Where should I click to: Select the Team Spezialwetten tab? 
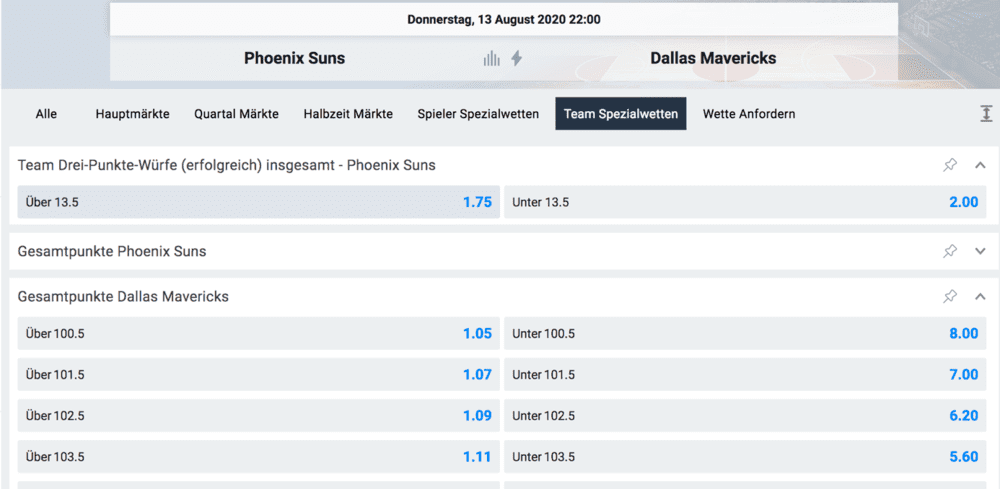621,114
